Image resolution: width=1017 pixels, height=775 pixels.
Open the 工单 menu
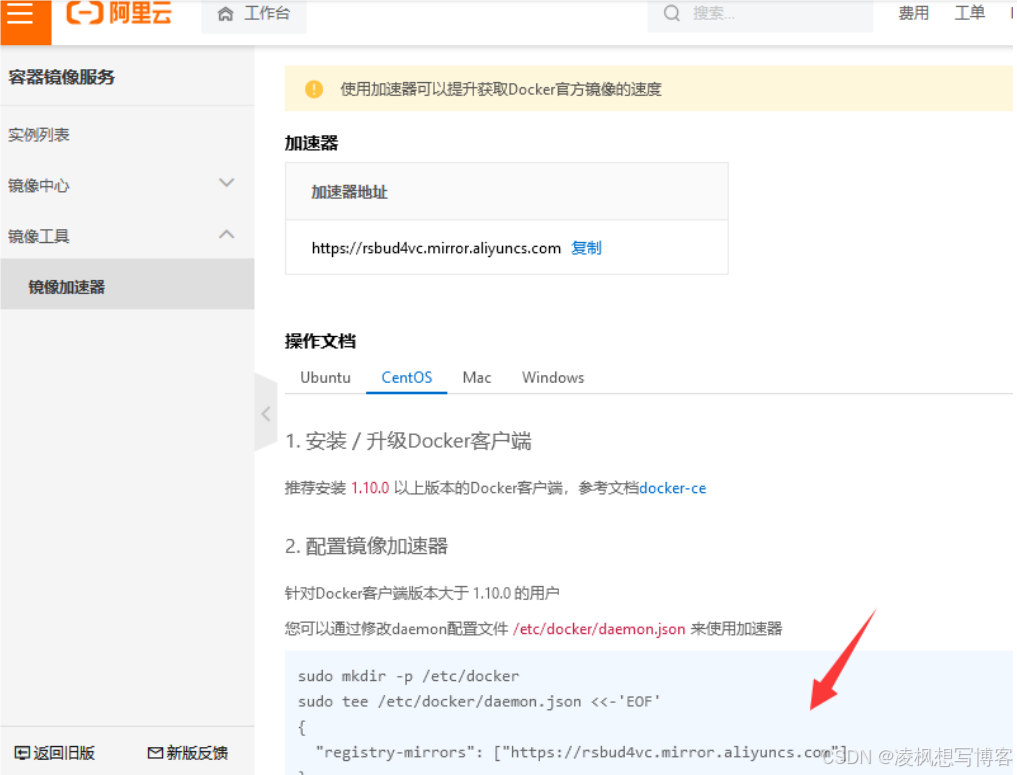pyautogui.click(x=970, y=13)
